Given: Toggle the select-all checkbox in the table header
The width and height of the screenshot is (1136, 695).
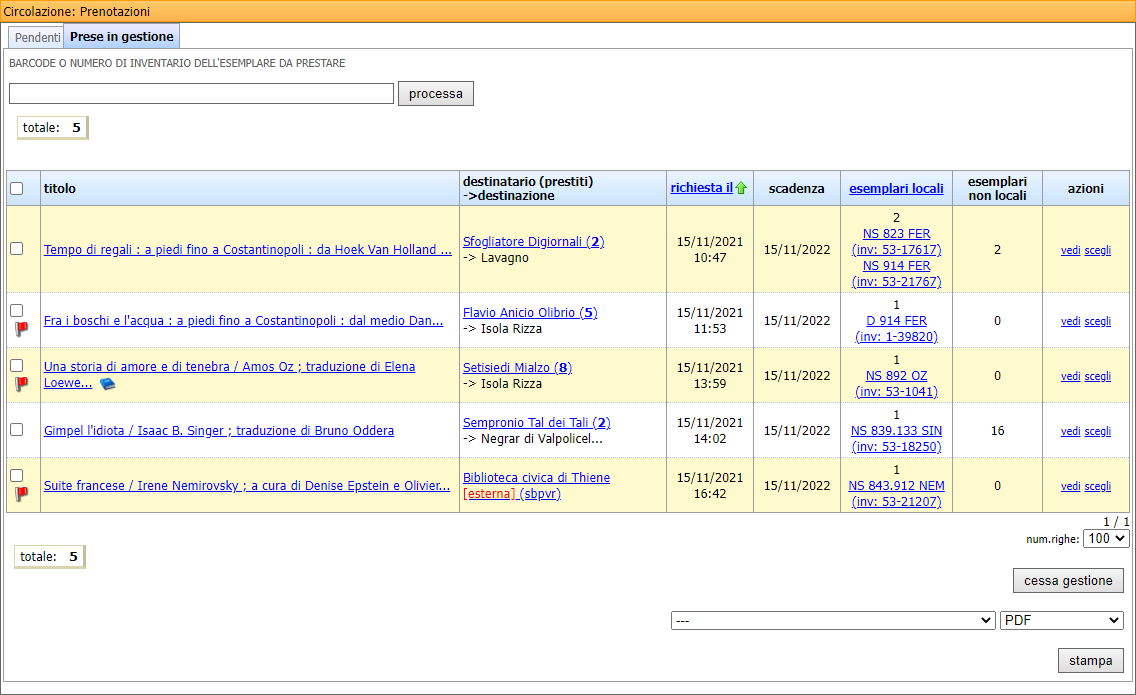Looking at the screenshot, I should tap(16, 188).
